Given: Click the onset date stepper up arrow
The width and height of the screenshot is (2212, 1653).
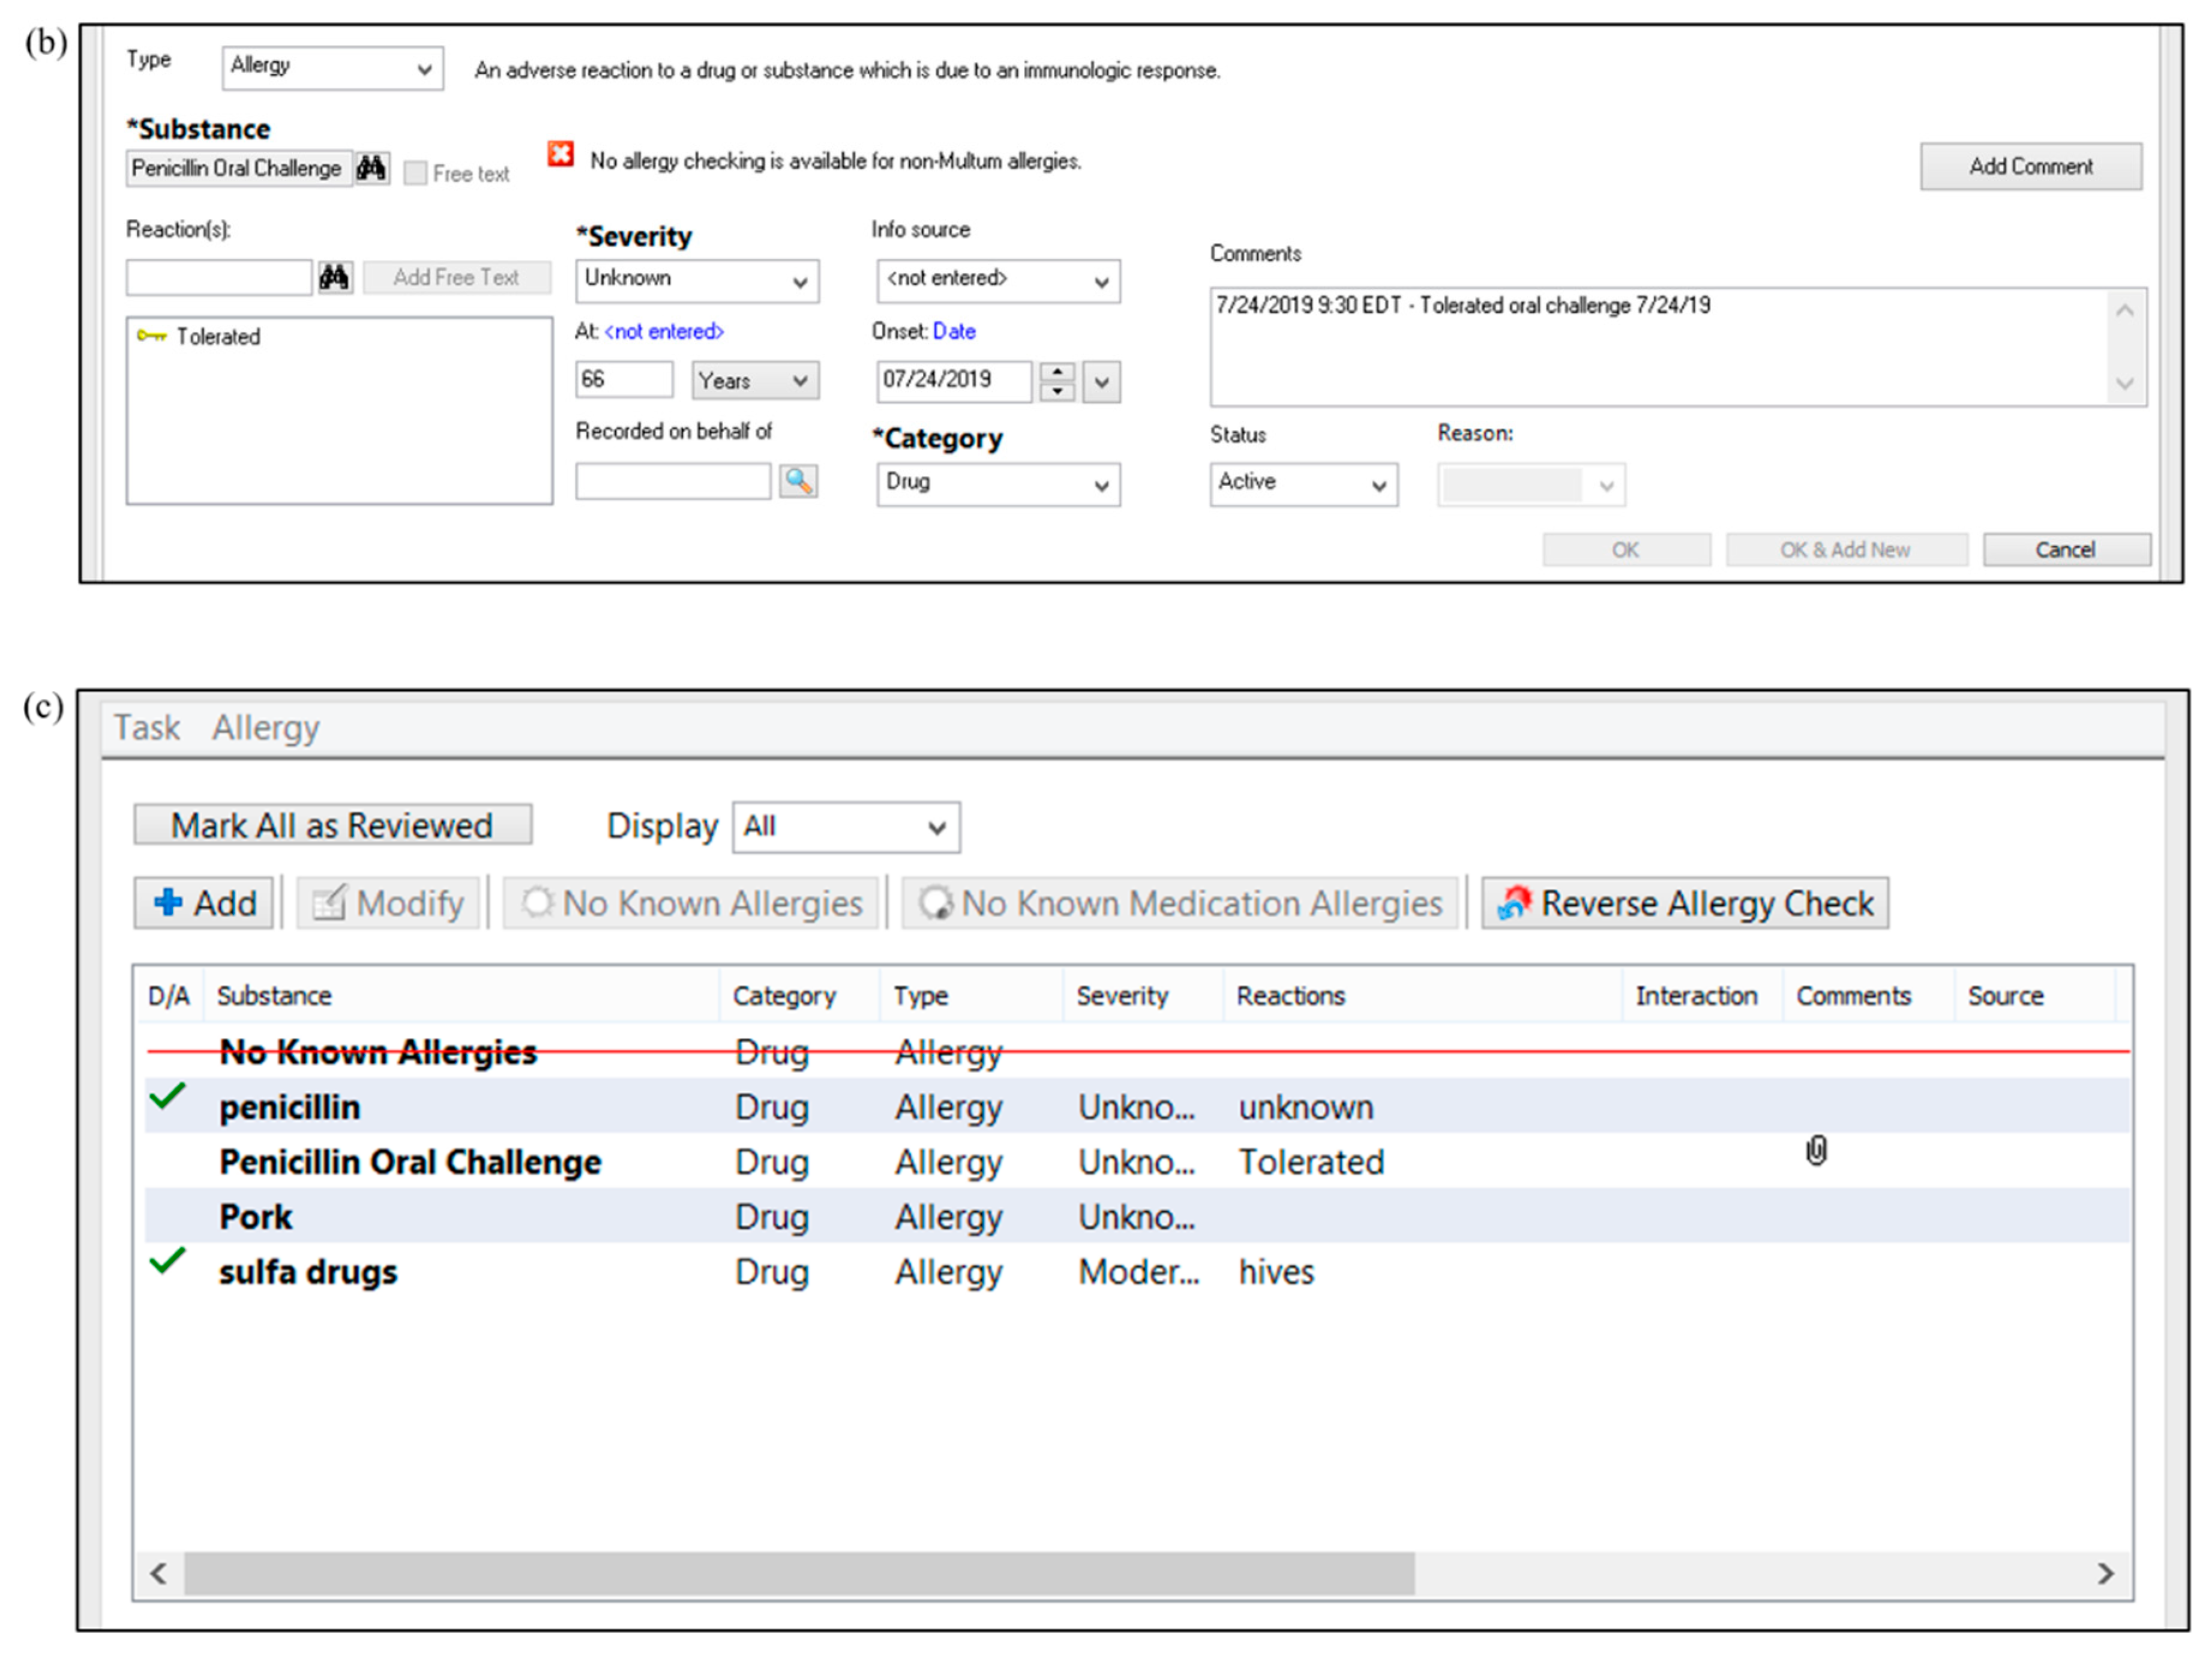Looking at the screenshot, I should coord(1057,372).
